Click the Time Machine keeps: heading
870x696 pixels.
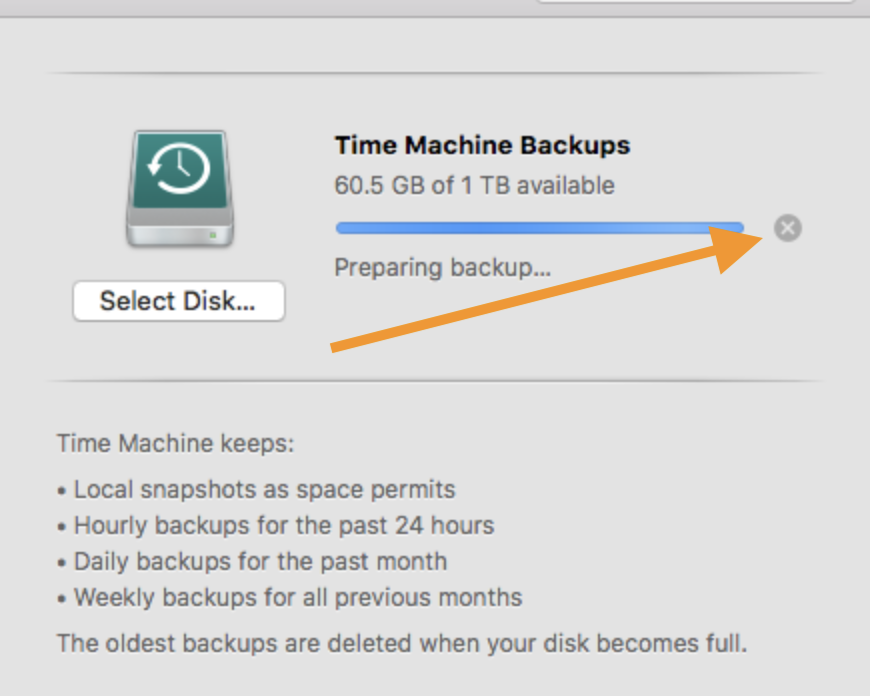click(x=175, y=443)
